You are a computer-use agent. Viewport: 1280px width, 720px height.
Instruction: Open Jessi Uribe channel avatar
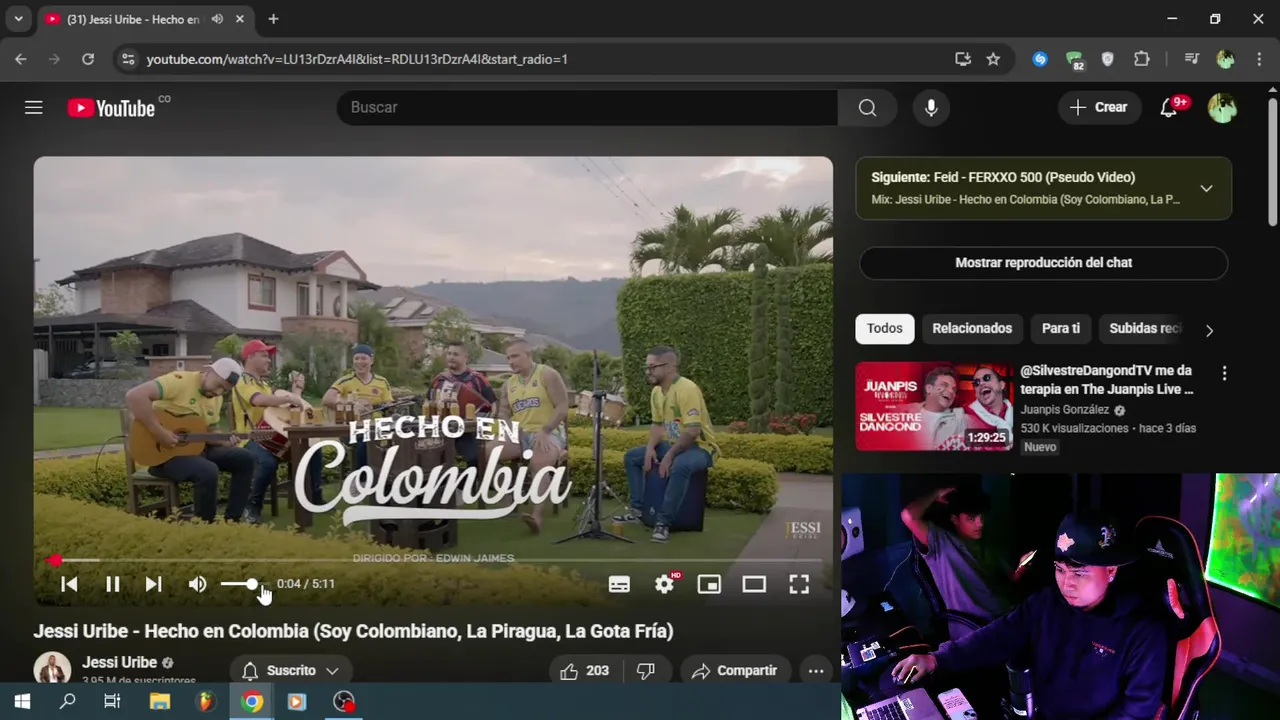pos(52,669)
